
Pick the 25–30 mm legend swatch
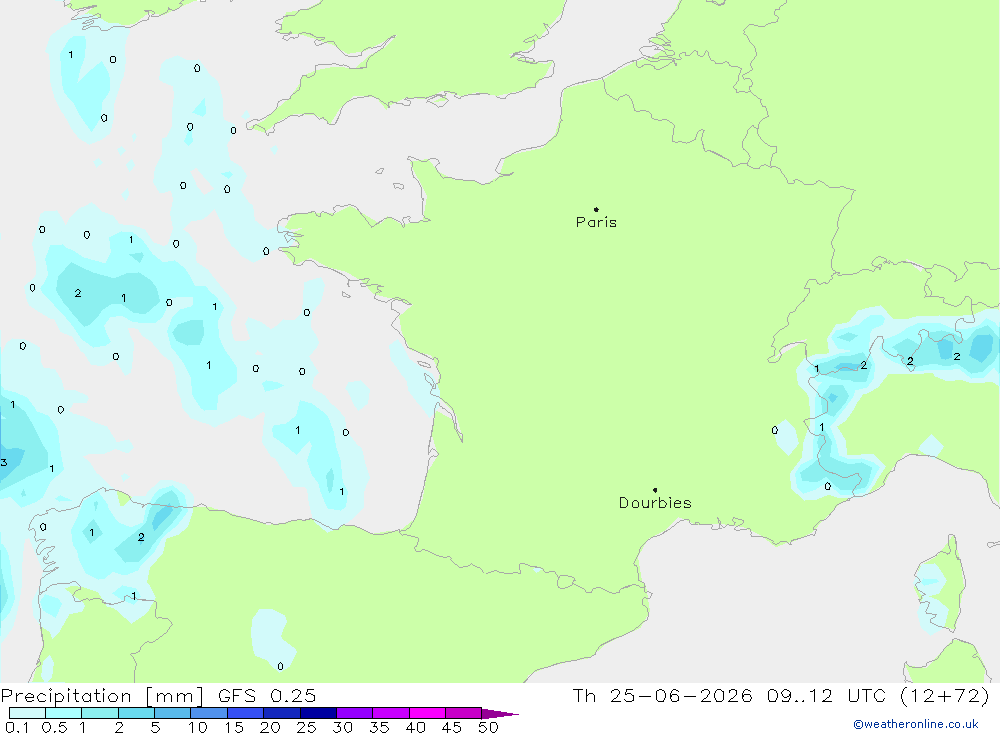pos(318,713)
